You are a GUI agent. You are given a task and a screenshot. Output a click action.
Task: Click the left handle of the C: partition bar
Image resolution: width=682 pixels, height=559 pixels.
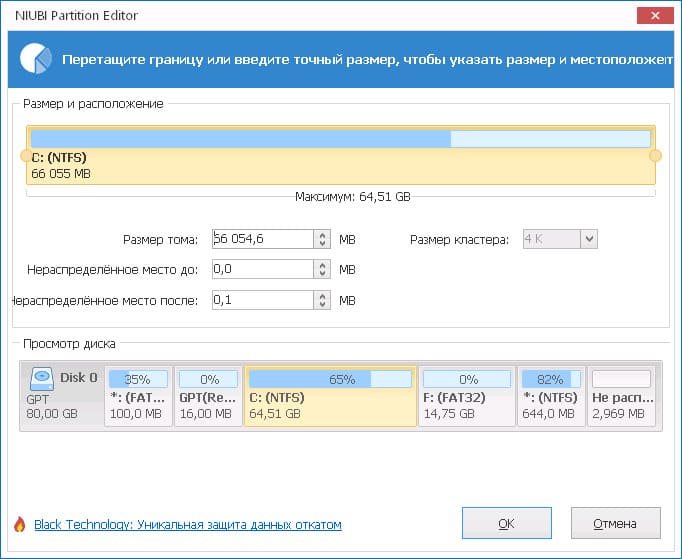tap(26, 155)
